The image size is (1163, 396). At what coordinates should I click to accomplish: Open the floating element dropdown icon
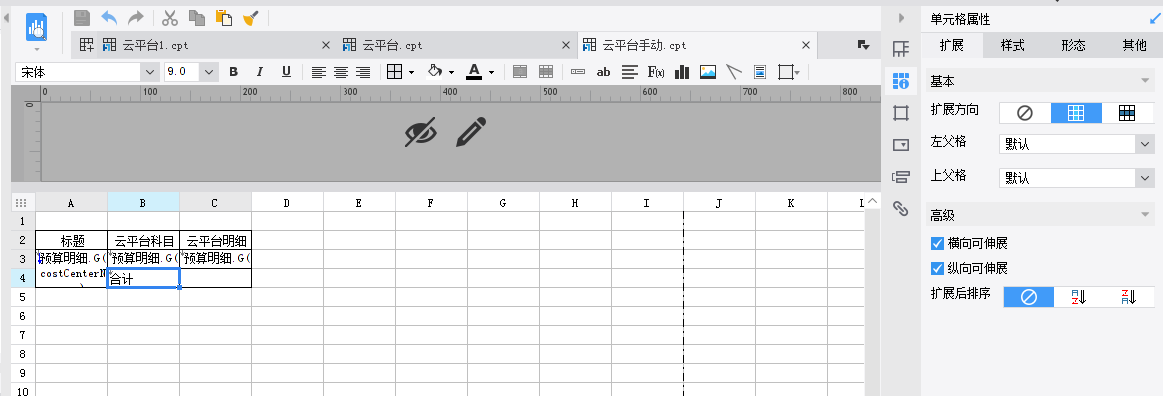(x=788, y=72)
